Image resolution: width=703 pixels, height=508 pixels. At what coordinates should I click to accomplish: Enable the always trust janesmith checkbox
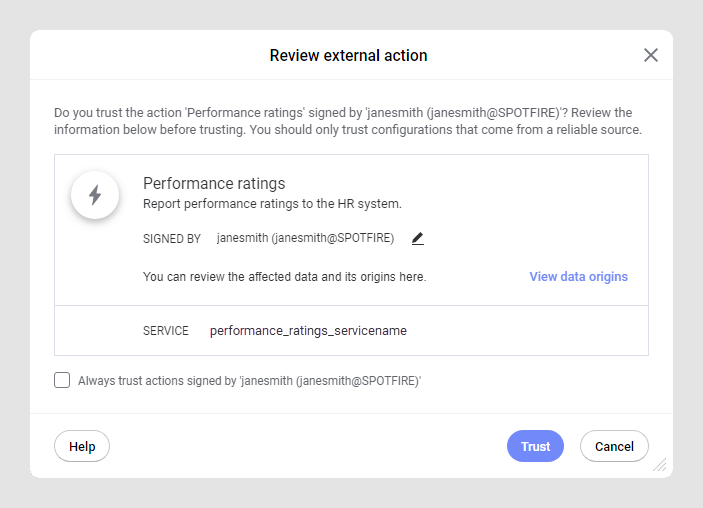62,380
